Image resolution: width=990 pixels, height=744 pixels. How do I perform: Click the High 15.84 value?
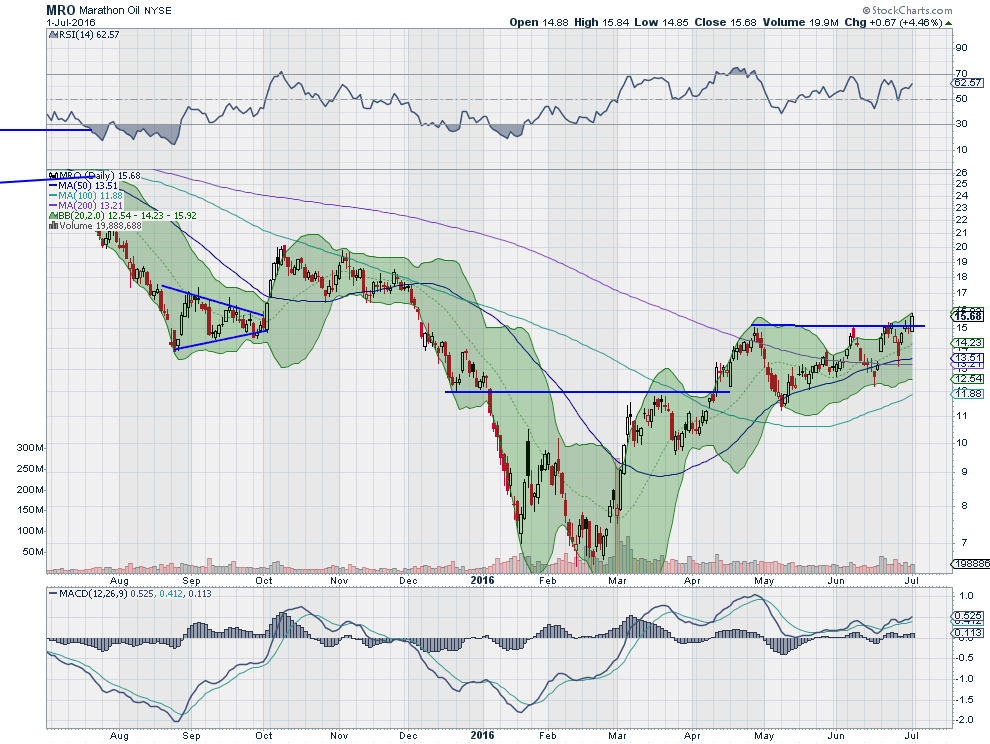point(601,23)
